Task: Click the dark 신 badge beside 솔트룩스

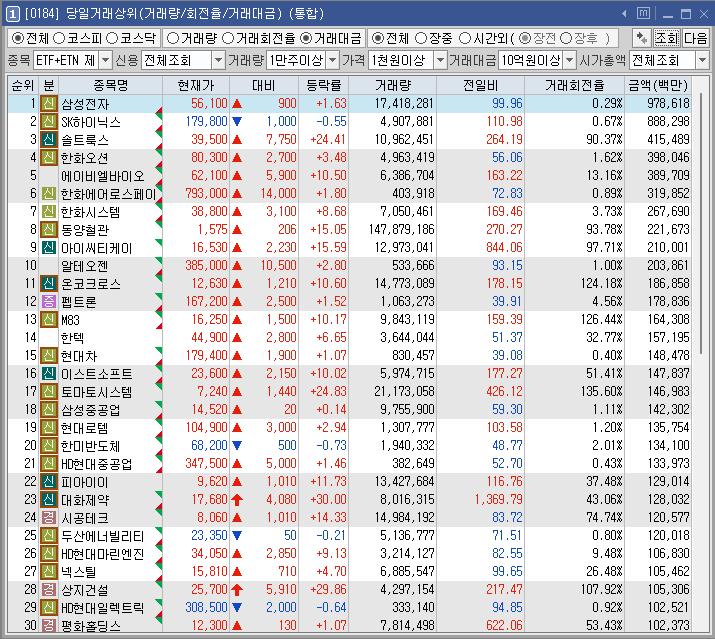Action: (48, 140)
